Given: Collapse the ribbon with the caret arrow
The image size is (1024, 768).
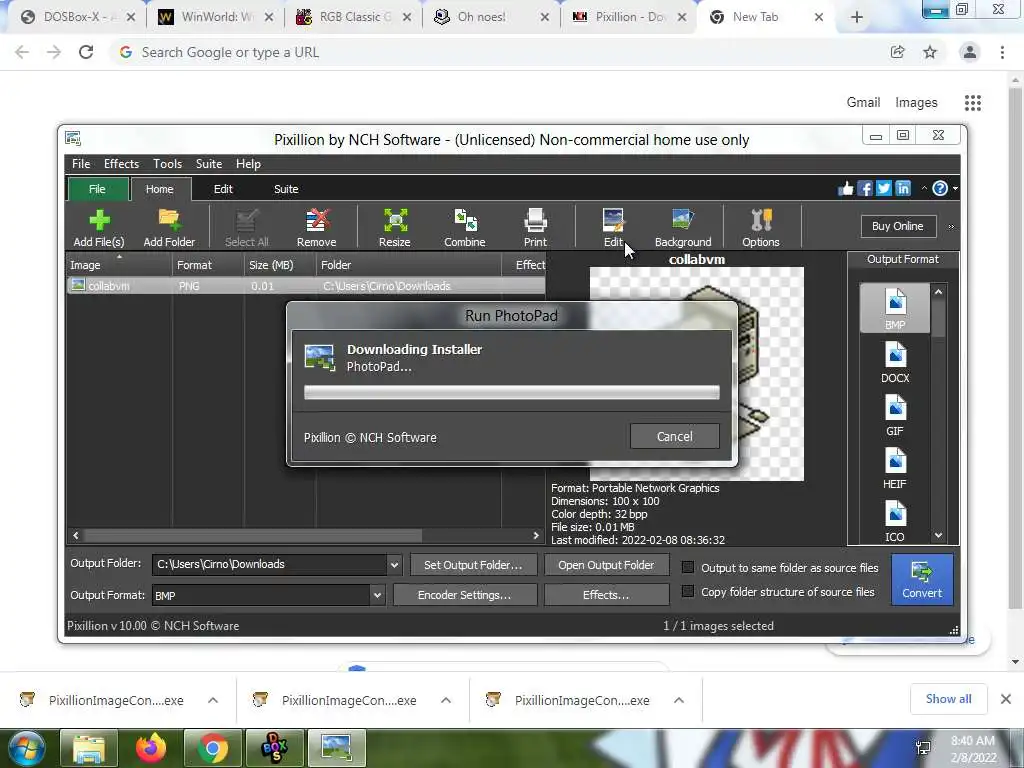Looking at the screenshot, I should click(924, 189).
